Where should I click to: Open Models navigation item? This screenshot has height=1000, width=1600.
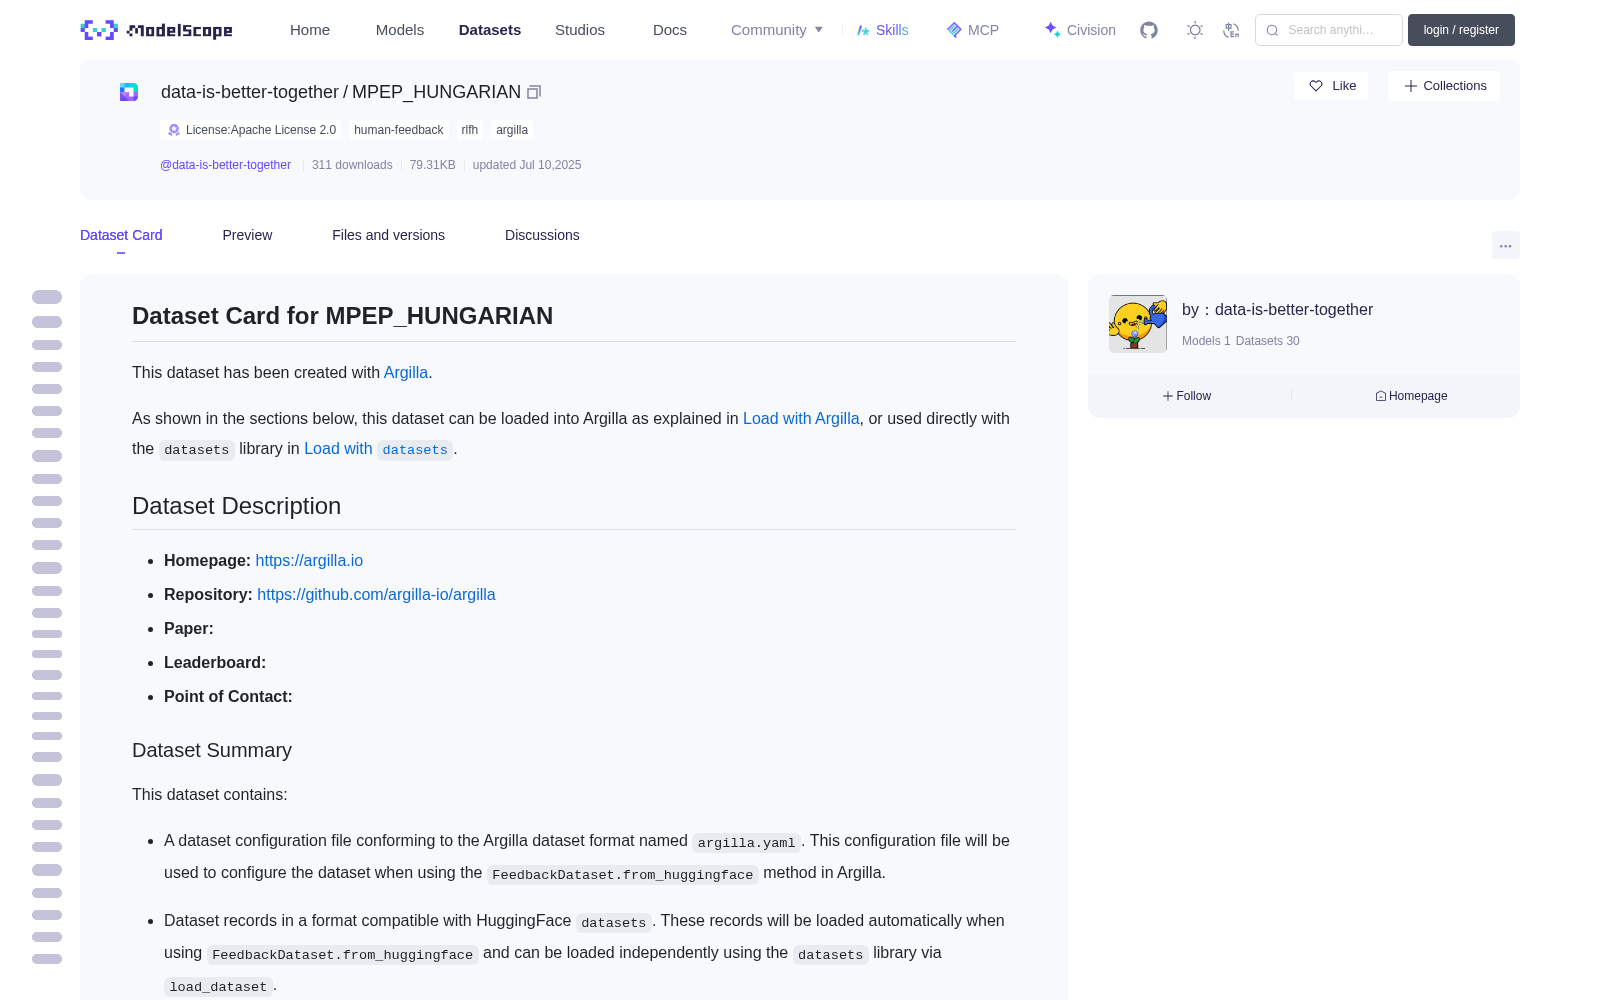pos(400,30)
